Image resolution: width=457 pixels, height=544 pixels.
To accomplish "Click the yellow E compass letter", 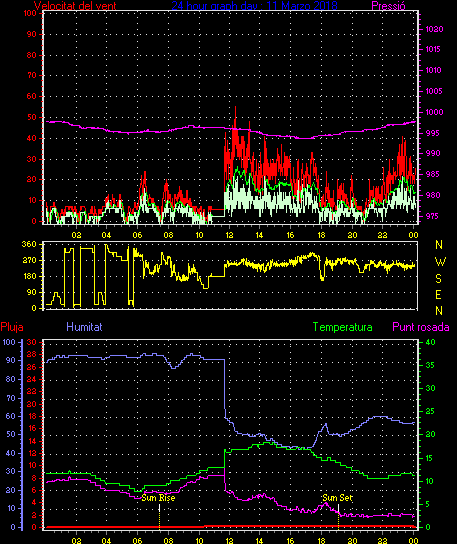I will pyautogui.click(x=439, y=295).
